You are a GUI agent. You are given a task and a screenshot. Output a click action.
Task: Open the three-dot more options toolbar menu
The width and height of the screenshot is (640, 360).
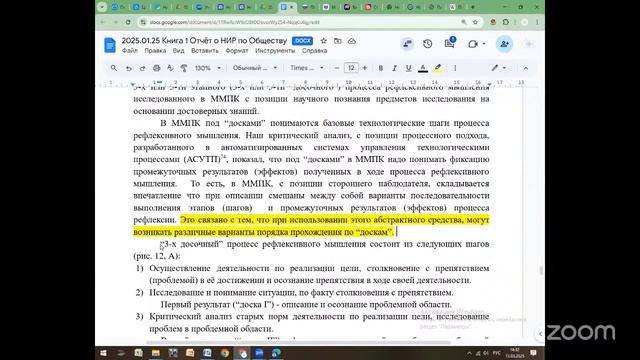tap(455, 68)
